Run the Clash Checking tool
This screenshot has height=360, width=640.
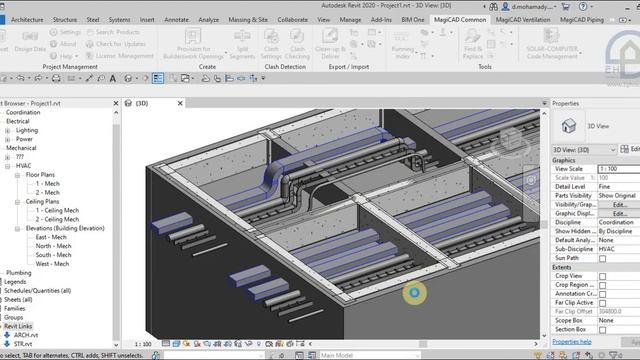[x=297, y=36]
